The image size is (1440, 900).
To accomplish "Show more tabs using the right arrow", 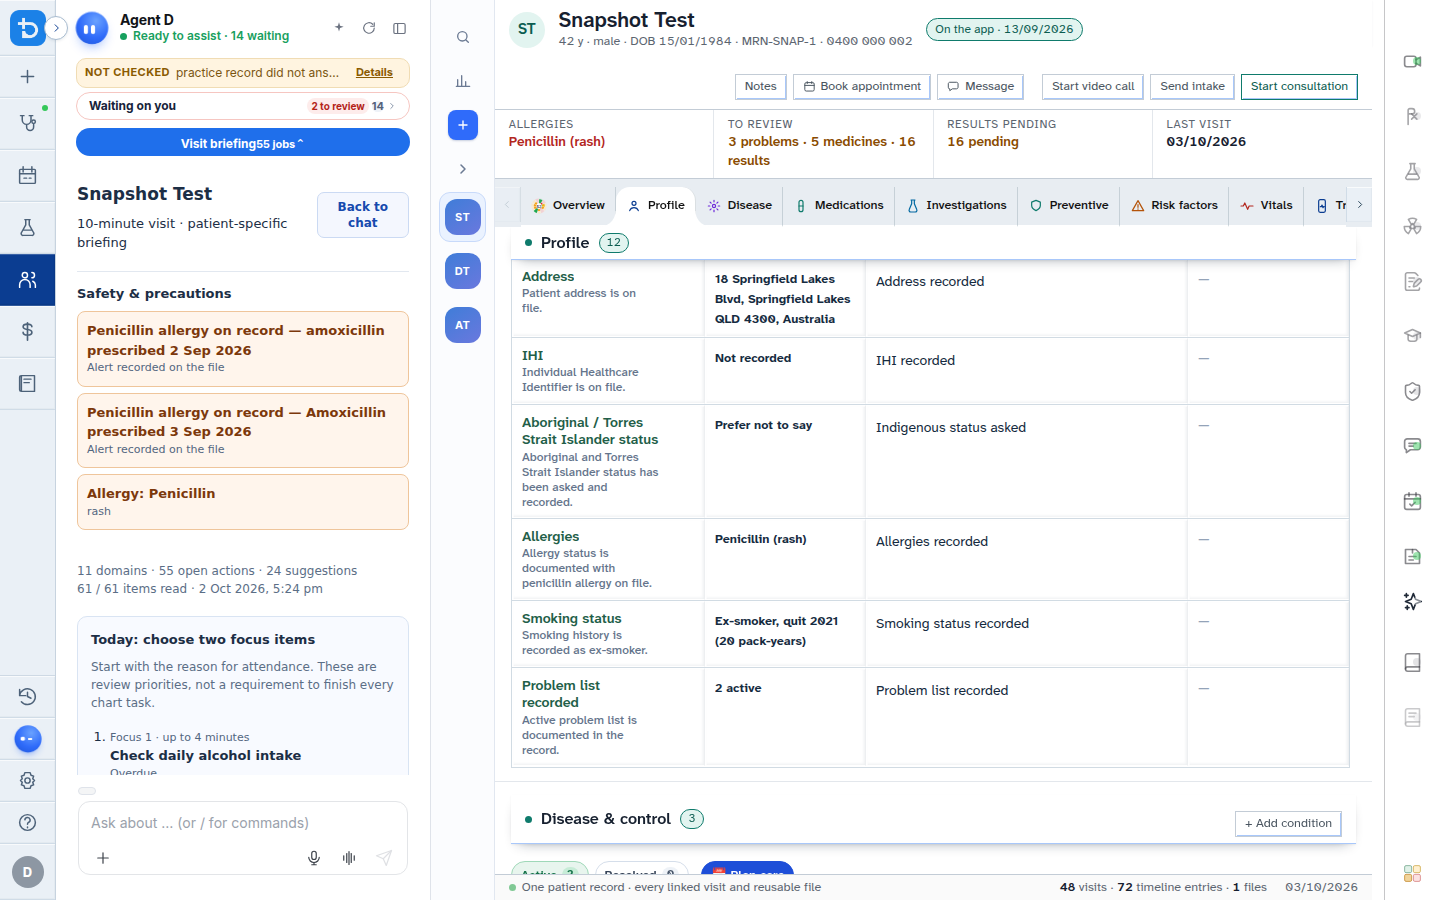I will pyautogui.click(x=1360, y=205).
